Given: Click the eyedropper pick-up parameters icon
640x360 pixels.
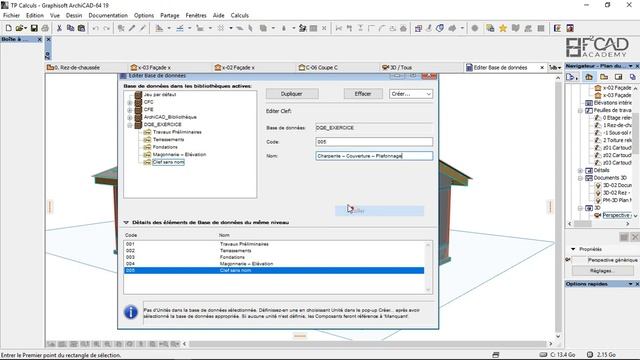Looking at the screenshot, I should point(132,28).
